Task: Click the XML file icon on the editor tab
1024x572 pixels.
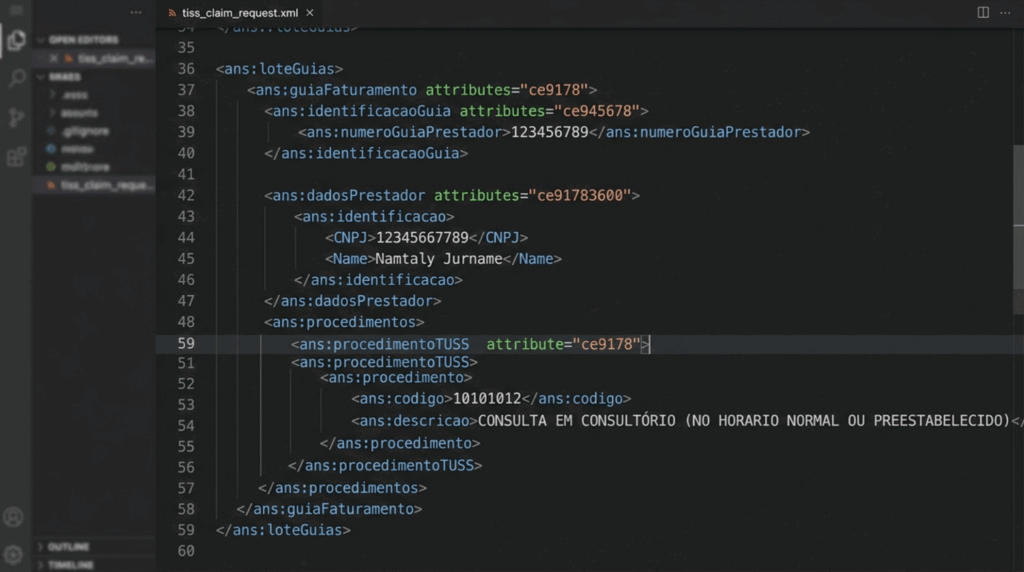Action: click(x=172, y=12)
